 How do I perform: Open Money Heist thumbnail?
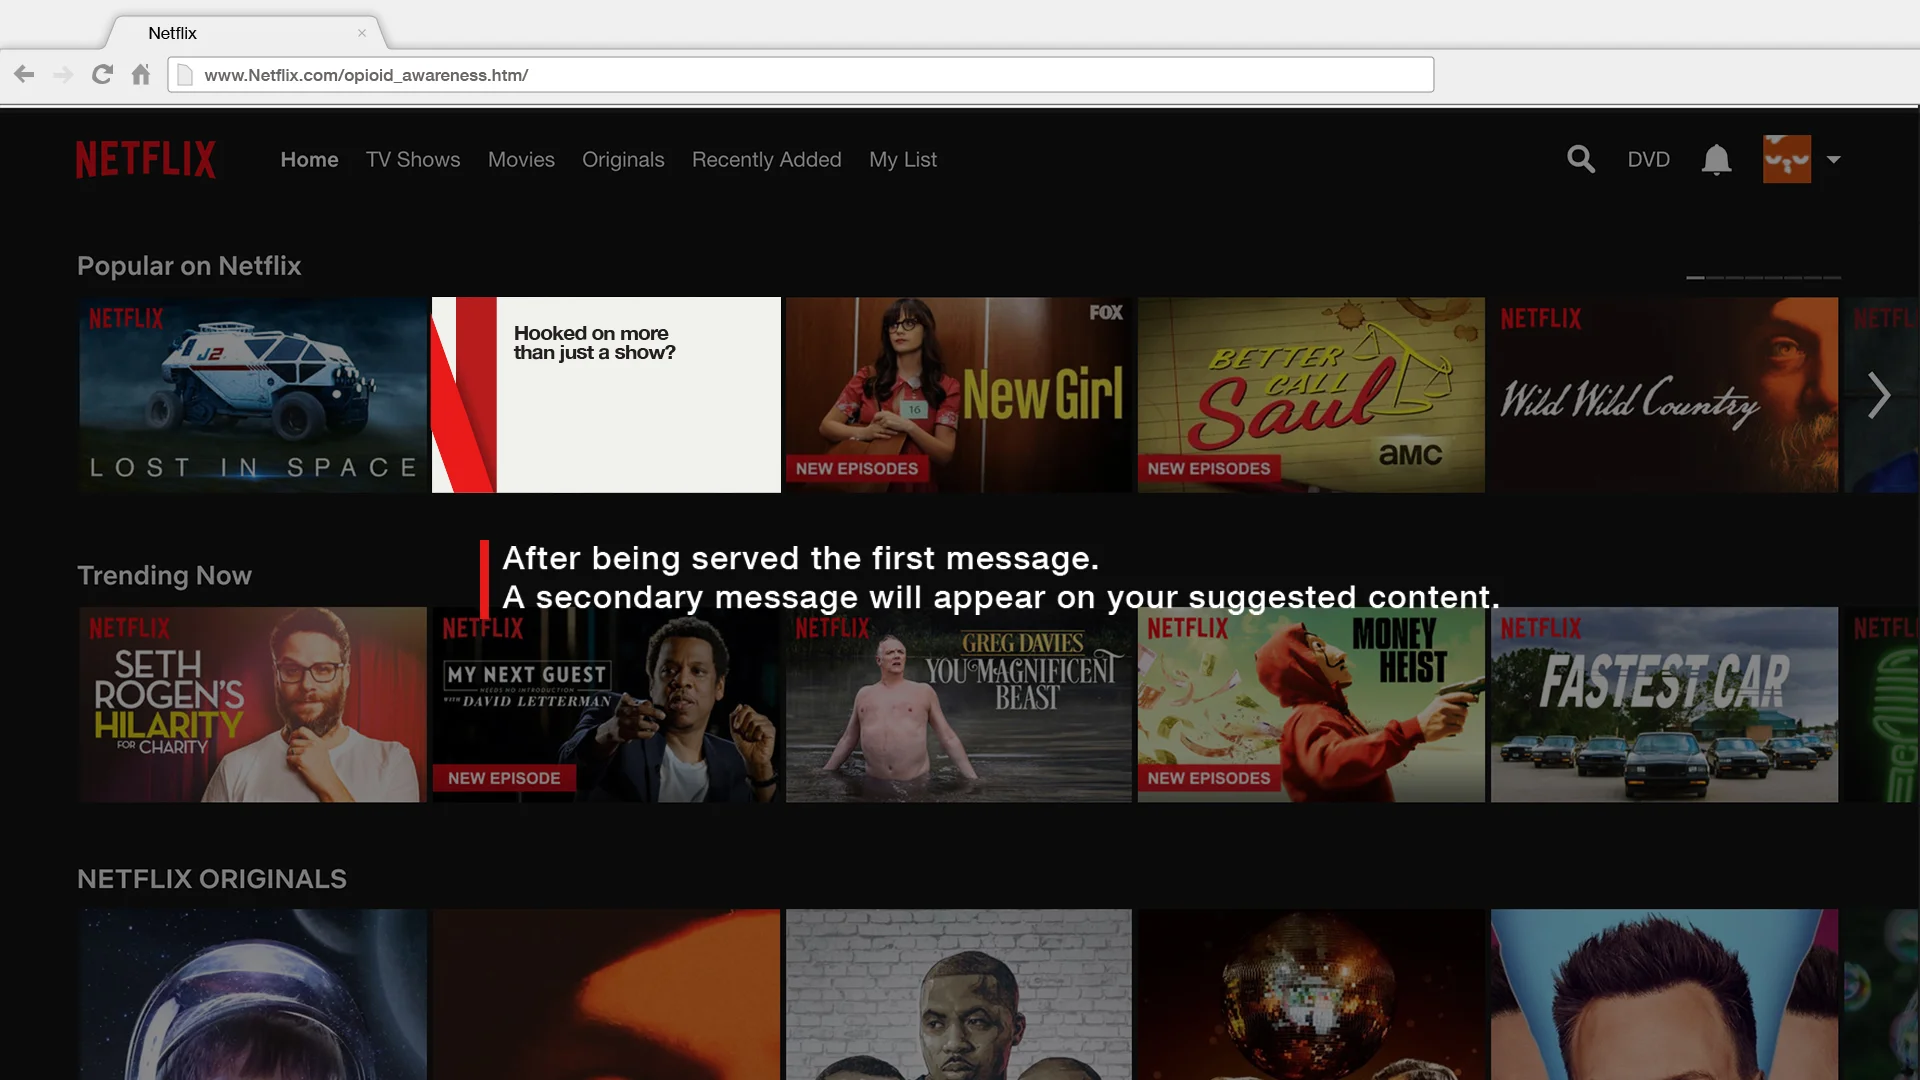coord(1311,705)
